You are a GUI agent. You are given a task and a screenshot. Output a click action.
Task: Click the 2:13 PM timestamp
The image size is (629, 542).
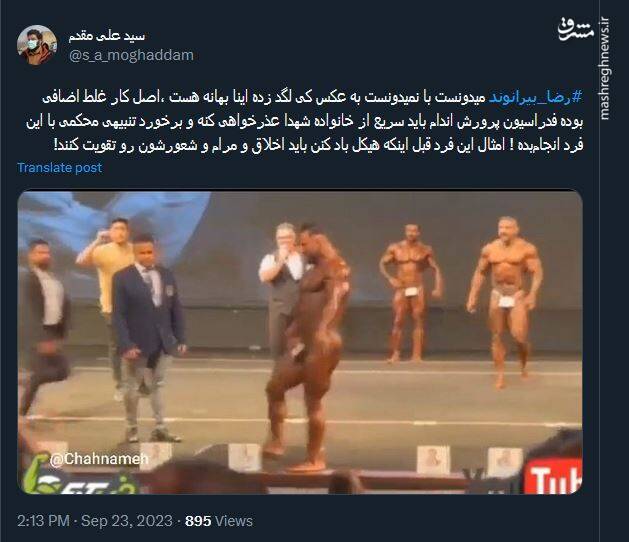(43, 521)
